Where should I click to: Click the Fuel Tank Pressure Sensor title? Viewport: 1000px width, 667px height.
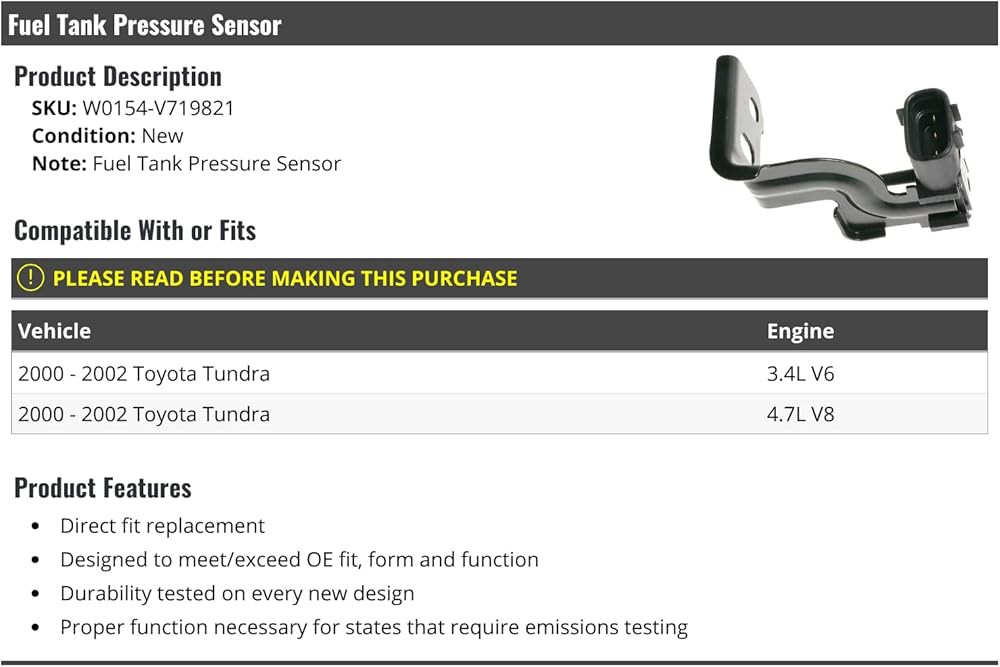(x=145, y=25)
